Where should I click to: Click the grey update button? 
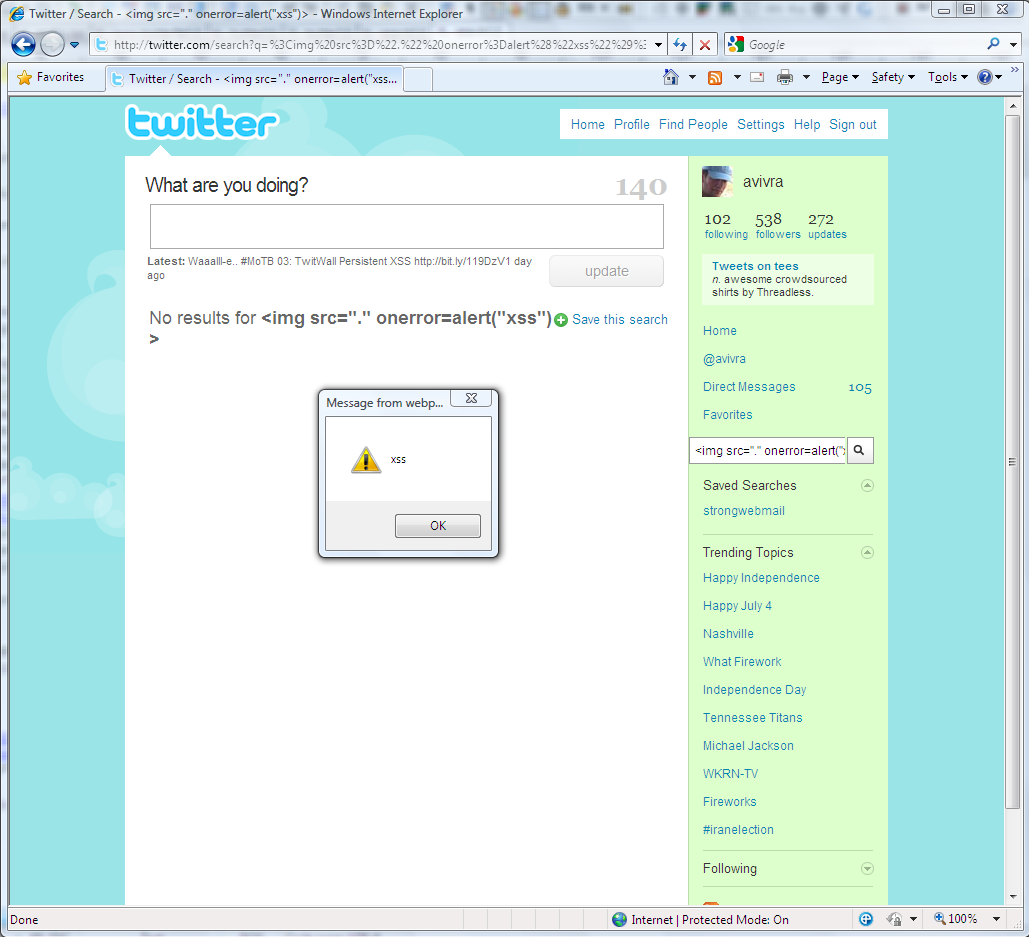click(606, 271)
